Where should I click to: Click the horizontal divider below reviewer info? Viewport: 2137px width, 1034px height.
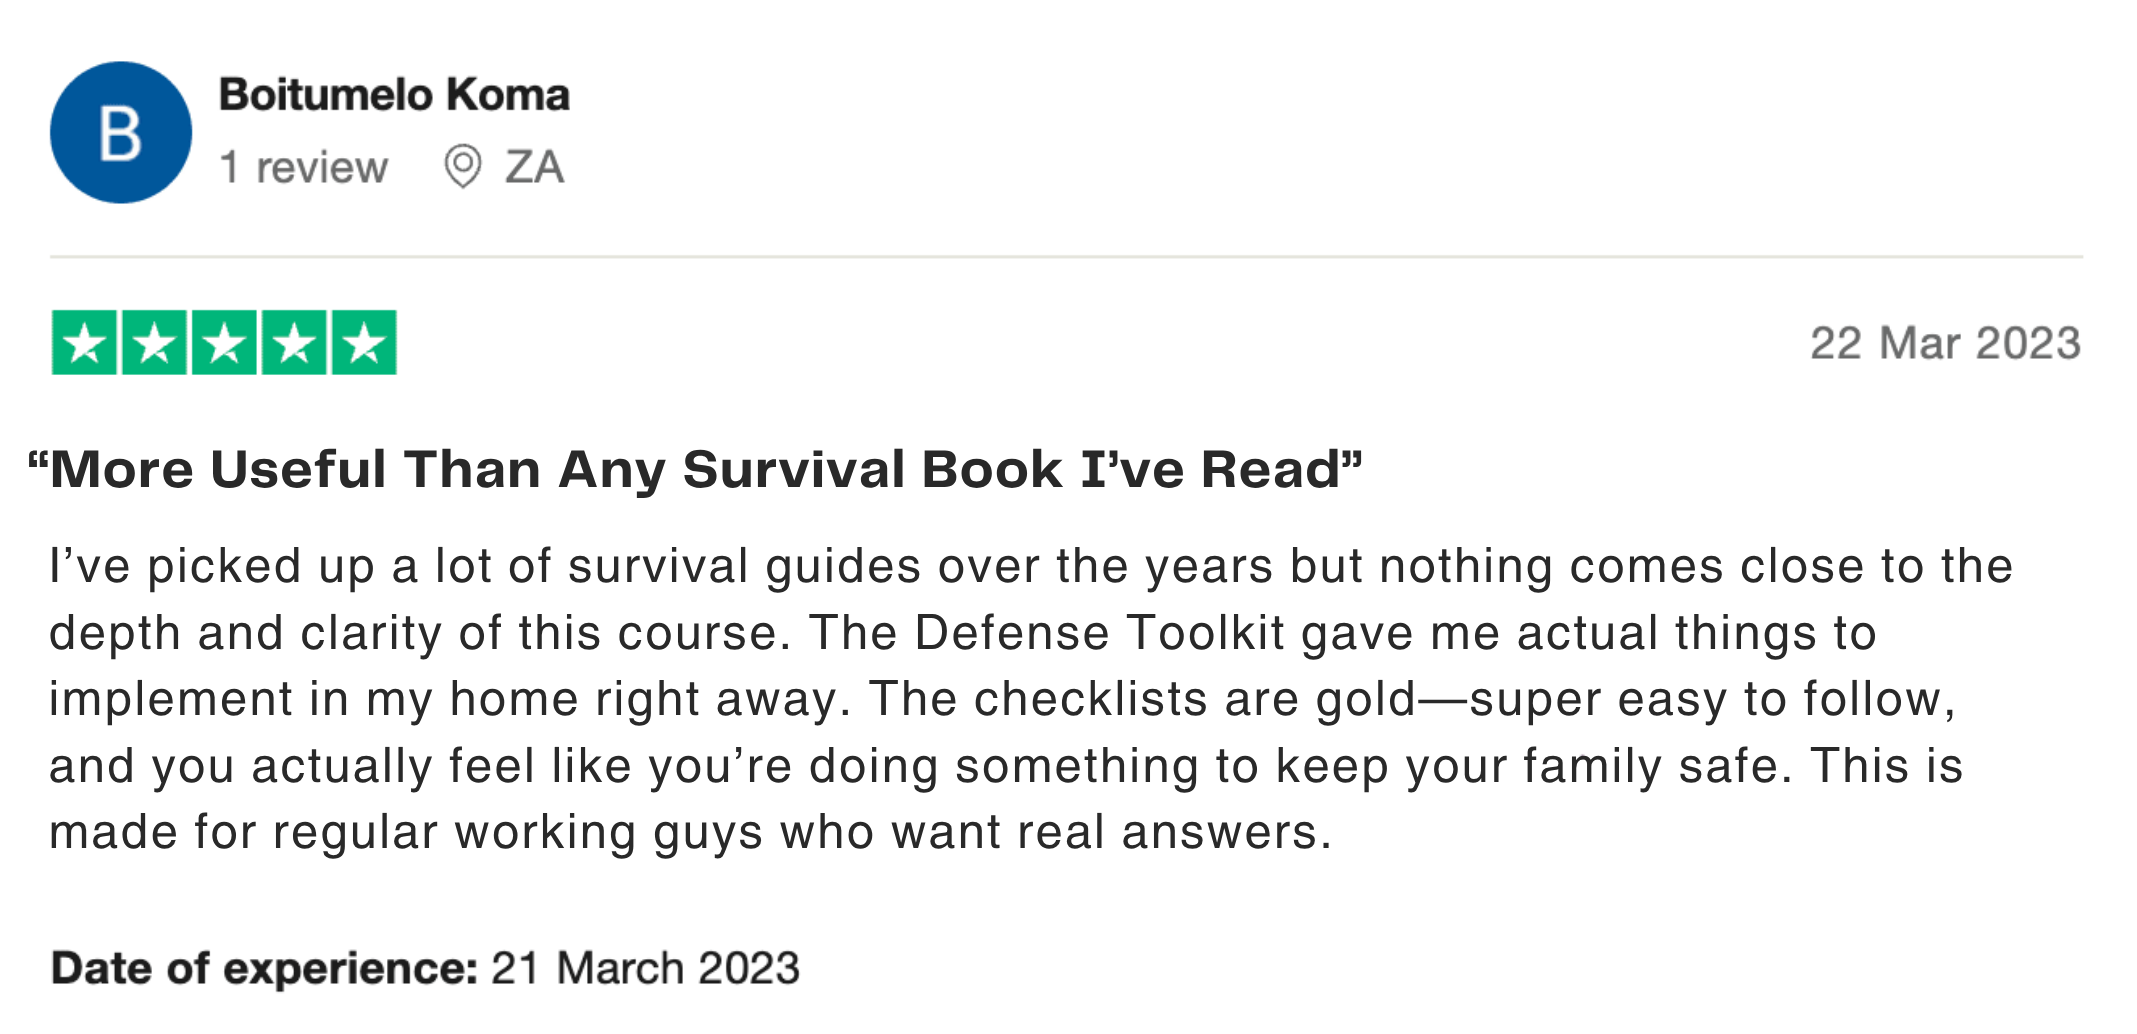1066,257
